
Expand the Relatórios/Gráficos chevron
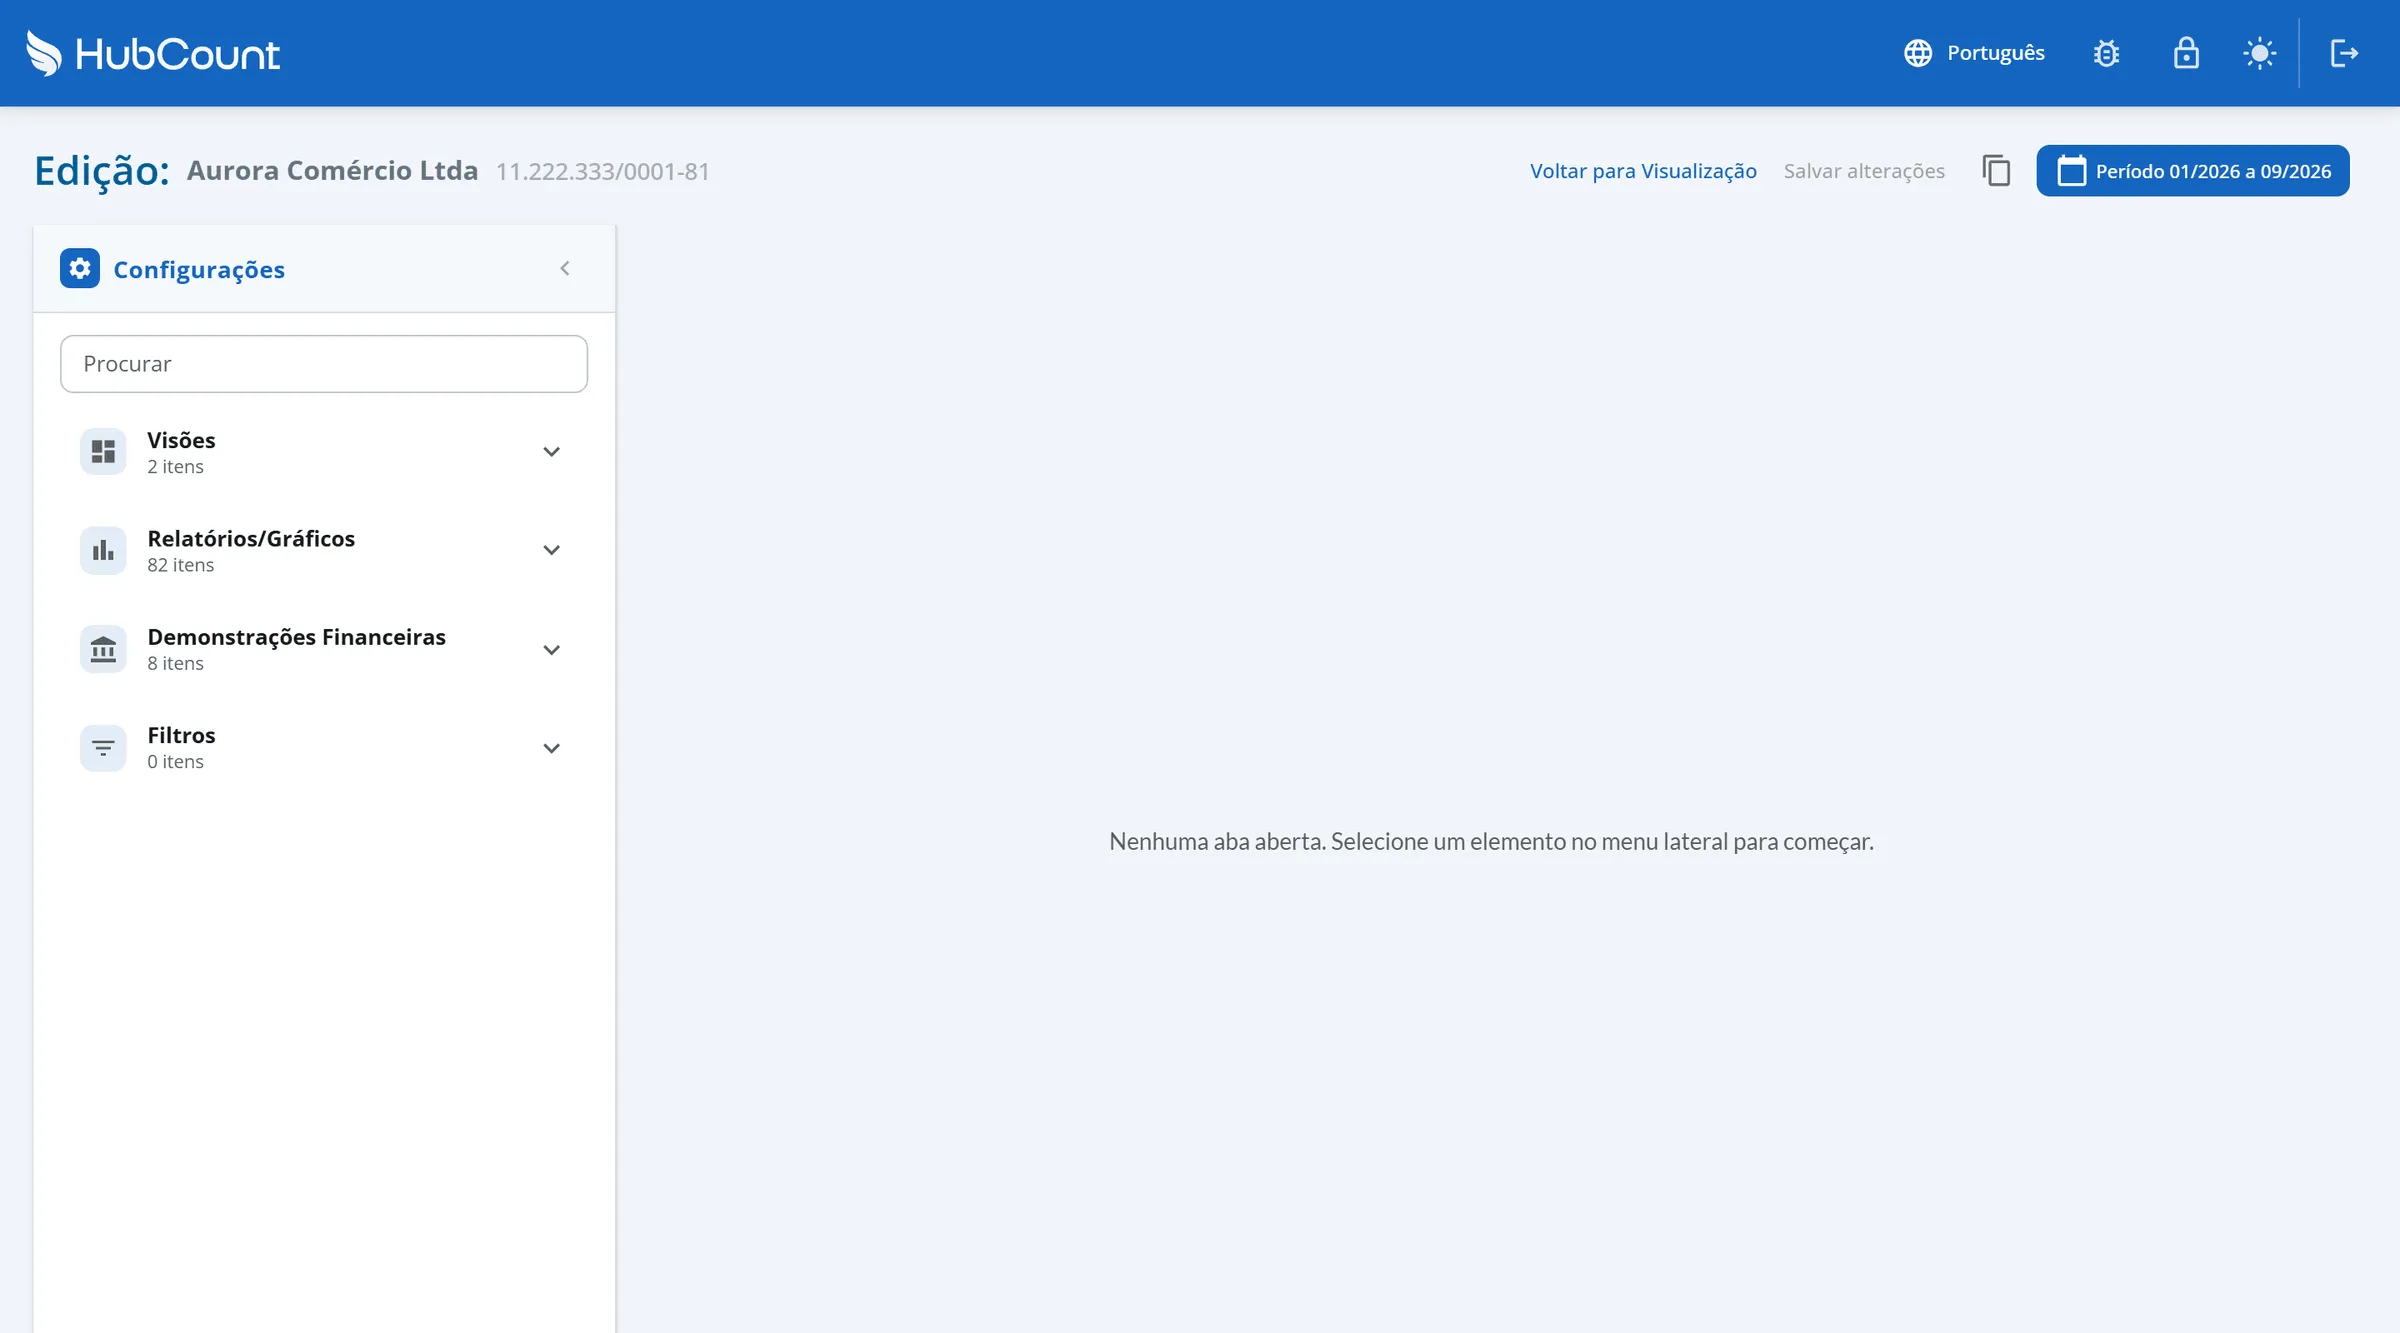point(551,550)
